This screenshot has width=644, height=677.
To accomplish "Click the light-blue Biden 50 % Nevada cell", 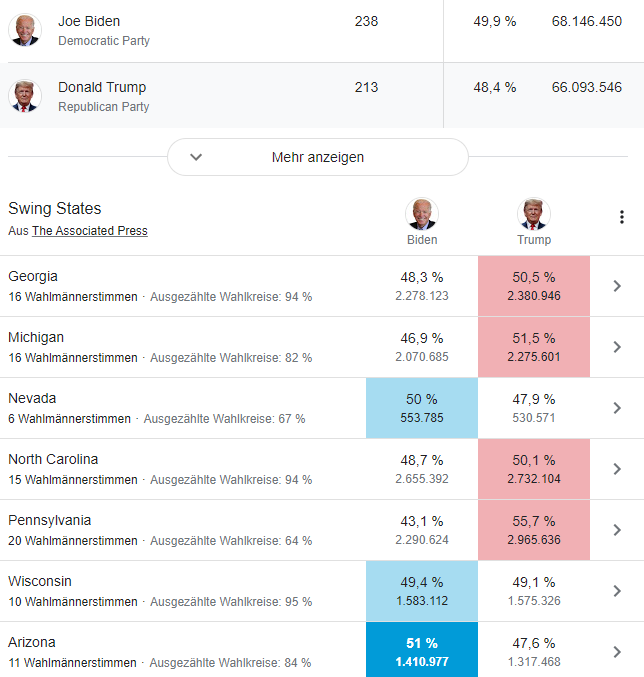I will [x=422, y=408].
